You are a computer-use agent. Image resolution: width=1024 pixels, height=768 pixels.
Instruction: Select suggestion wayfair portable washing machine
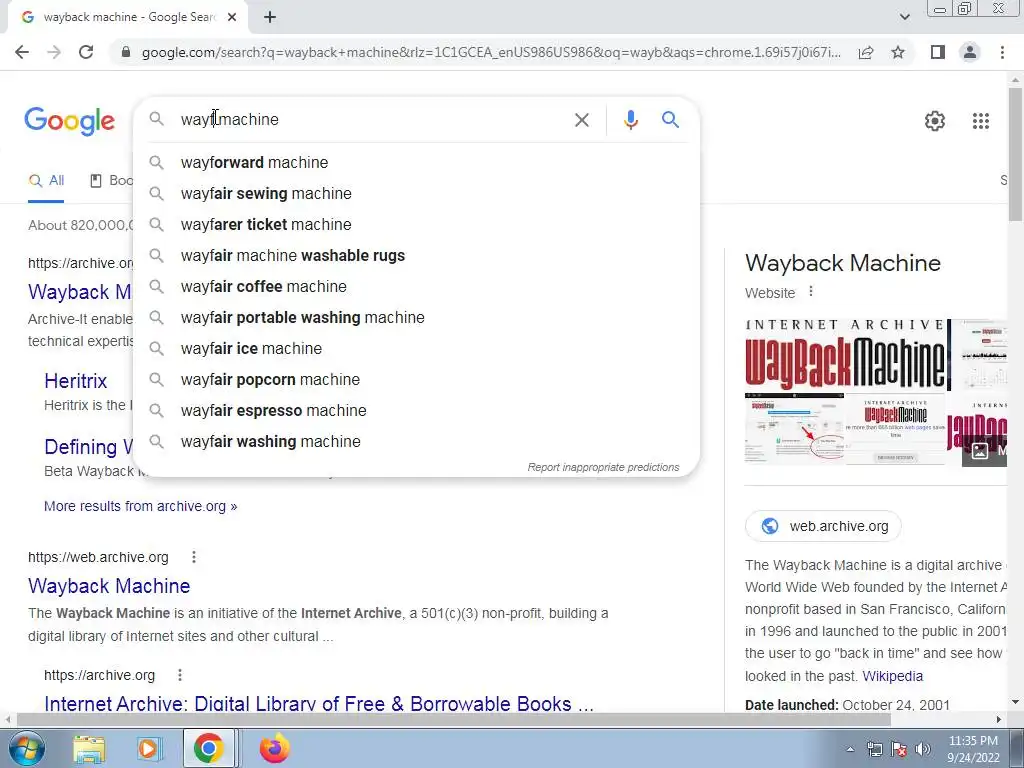pyautogui.click(x=416, y=317)
